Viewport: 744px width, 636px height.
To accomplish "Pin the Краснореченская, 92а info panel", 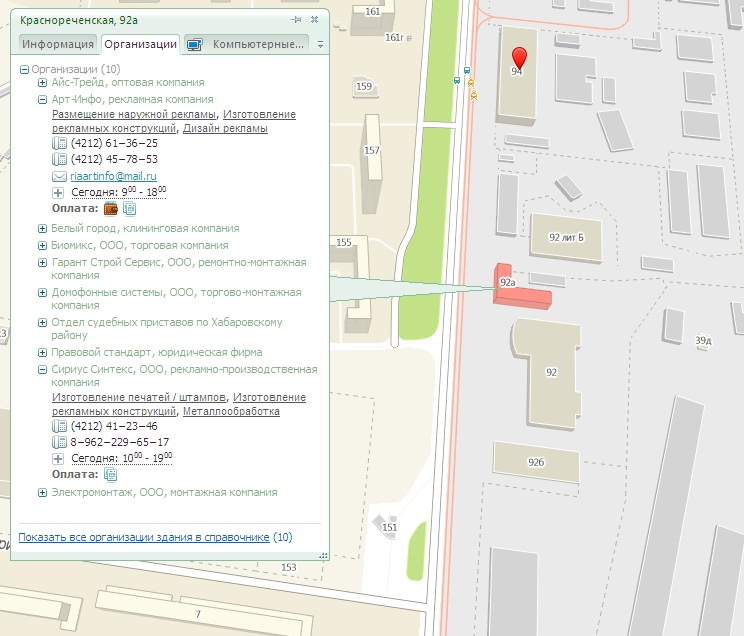I will pos(296,20).
